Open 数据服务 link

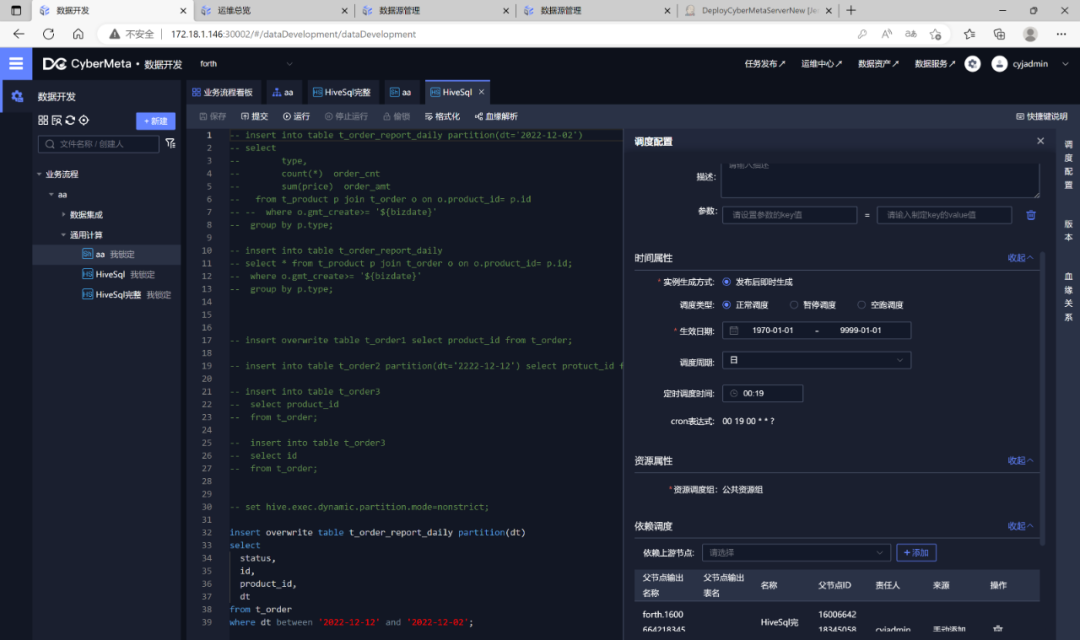[935, 64]
